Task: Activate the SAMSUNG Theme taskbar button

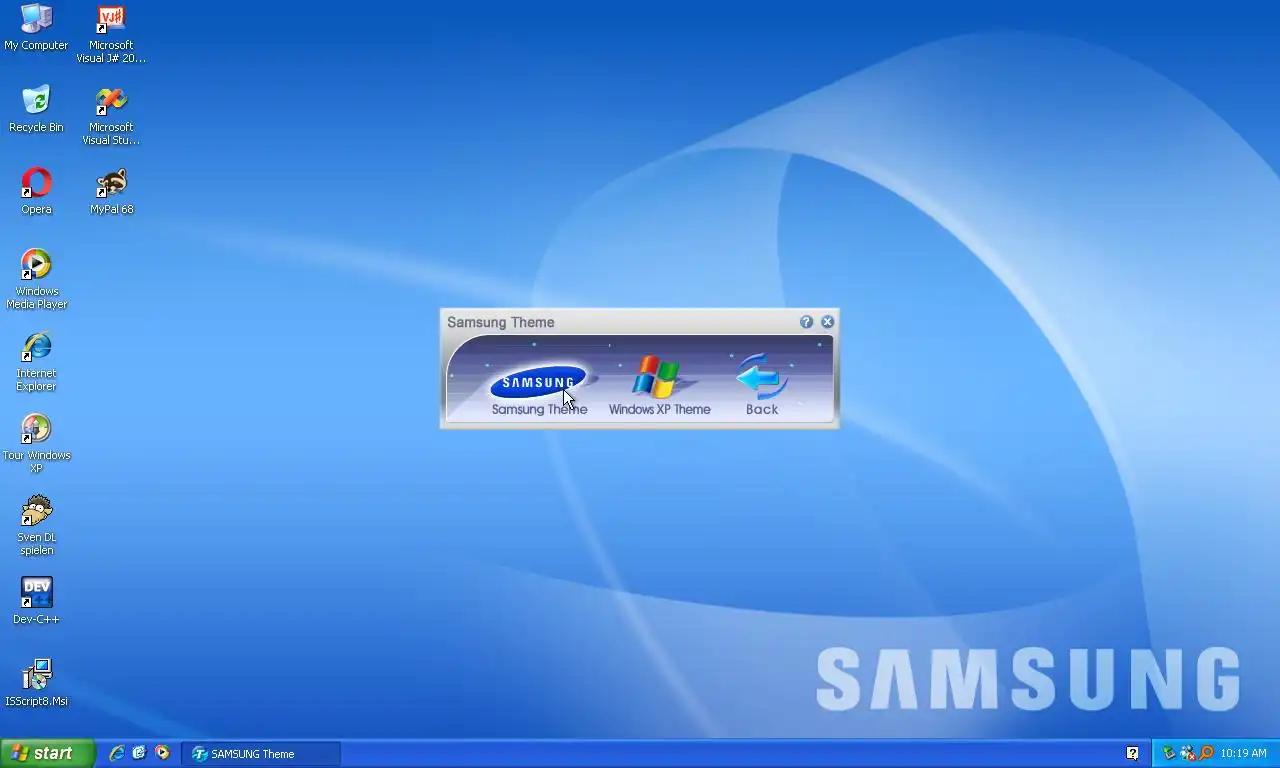Action: (261, 754)
